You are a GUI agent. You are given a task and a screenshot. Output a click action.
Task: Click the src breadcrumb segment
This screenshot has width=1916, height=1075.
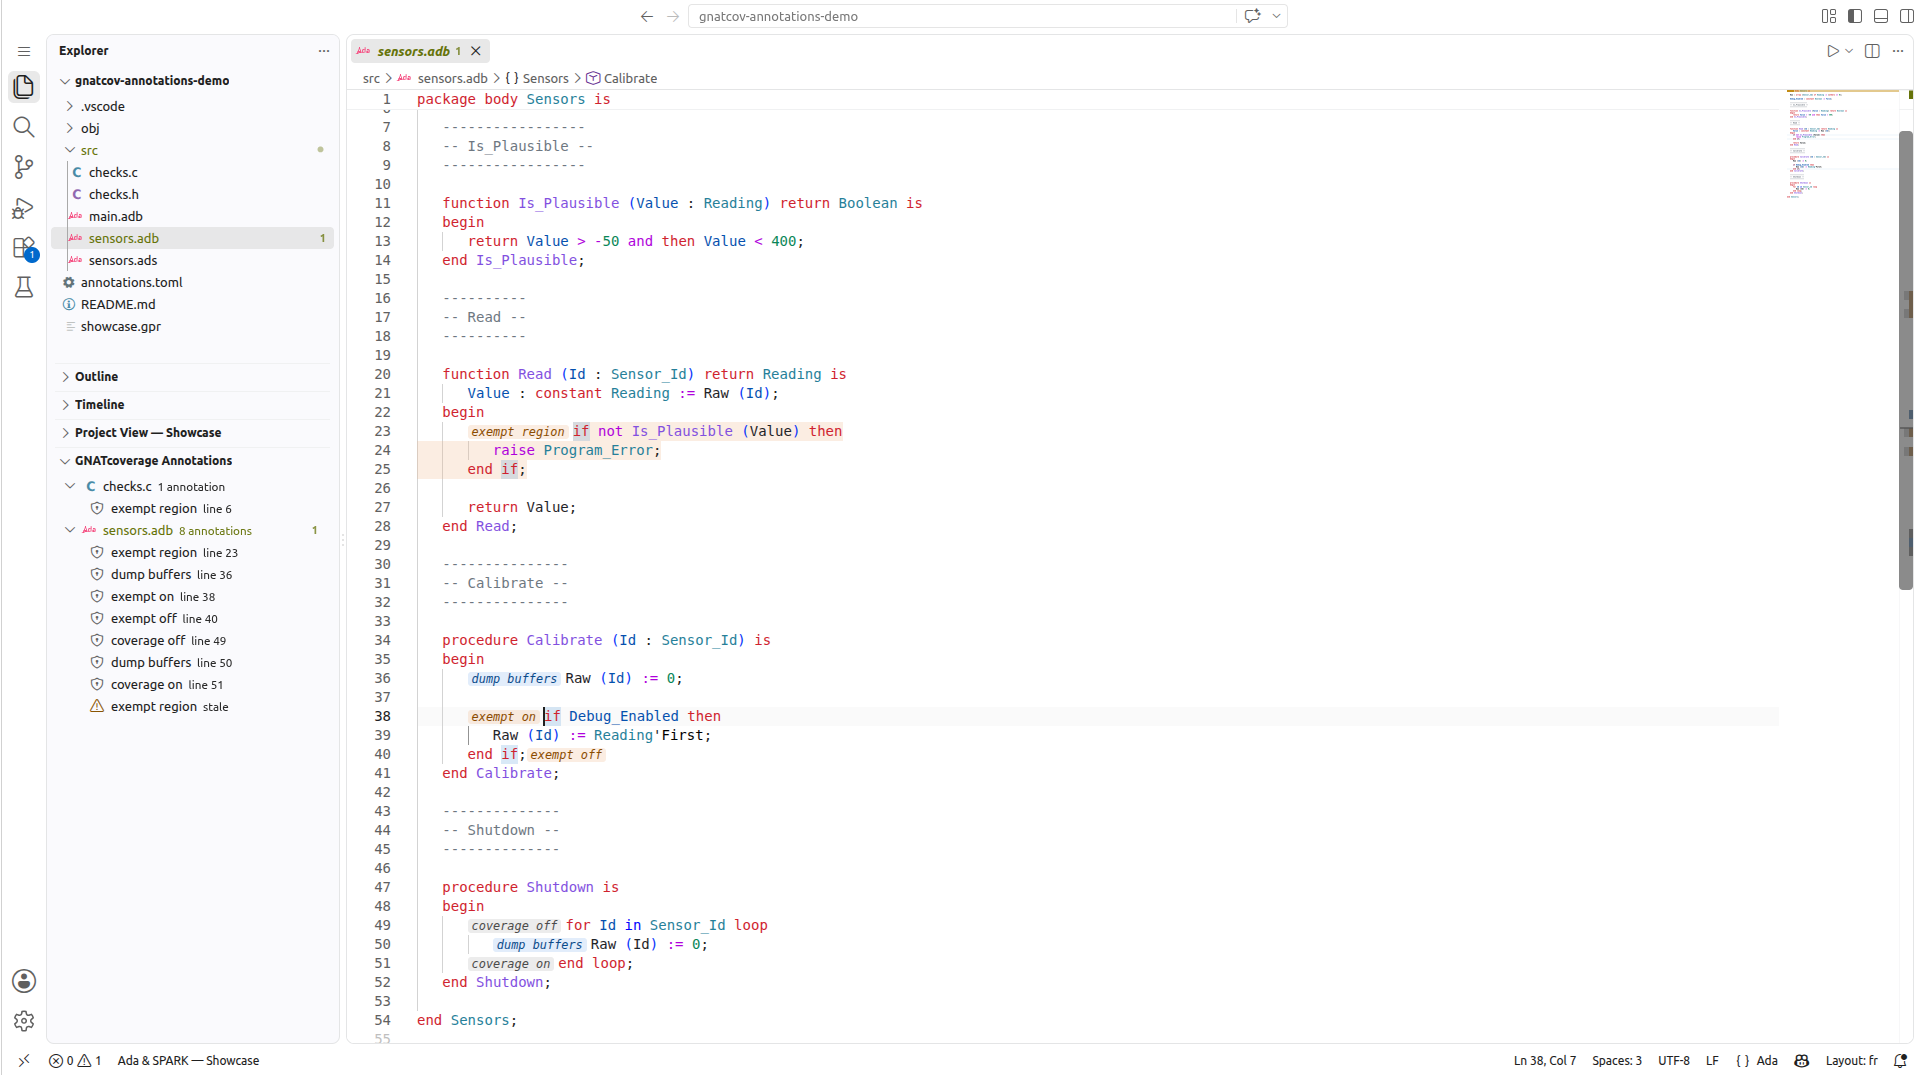click(x=371, y=79)
